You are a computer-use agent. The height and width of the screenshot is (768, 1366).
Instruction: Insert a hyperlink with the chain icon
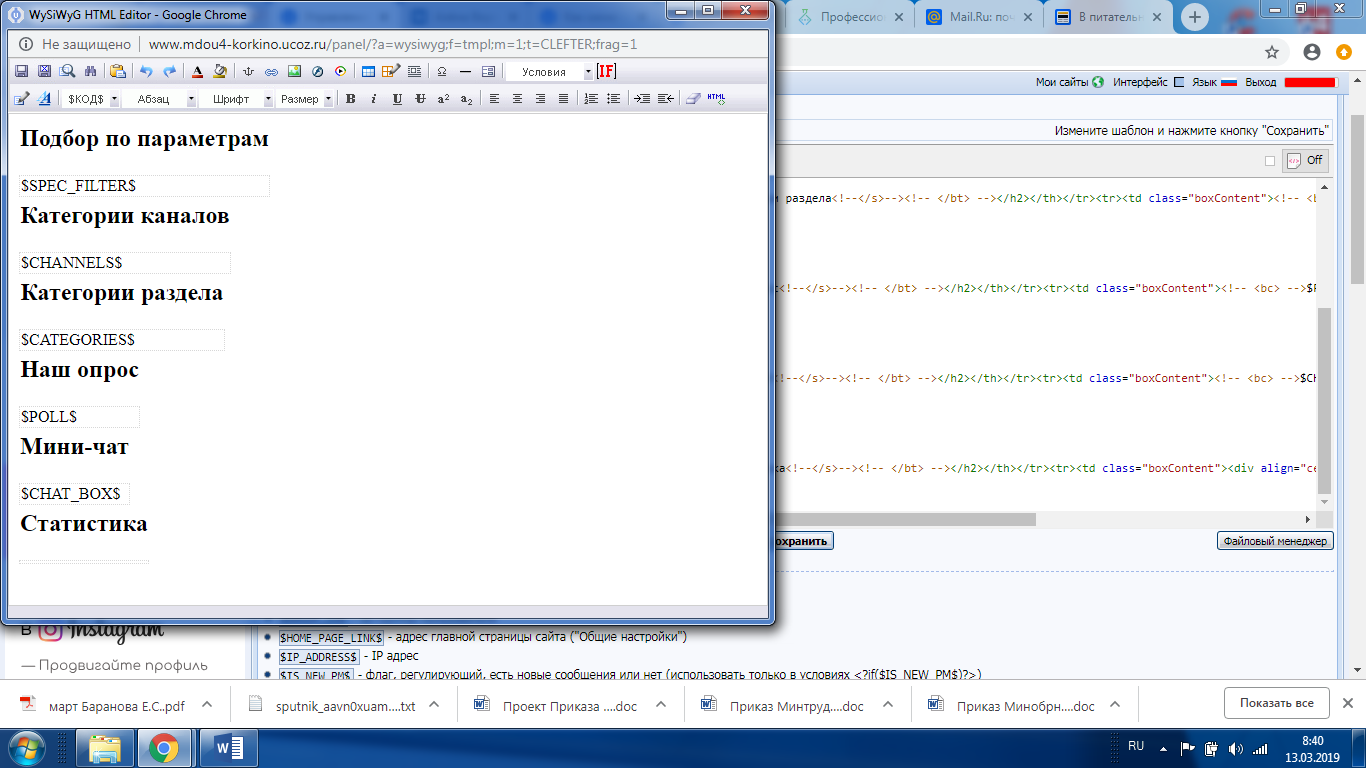pos(271,72)
